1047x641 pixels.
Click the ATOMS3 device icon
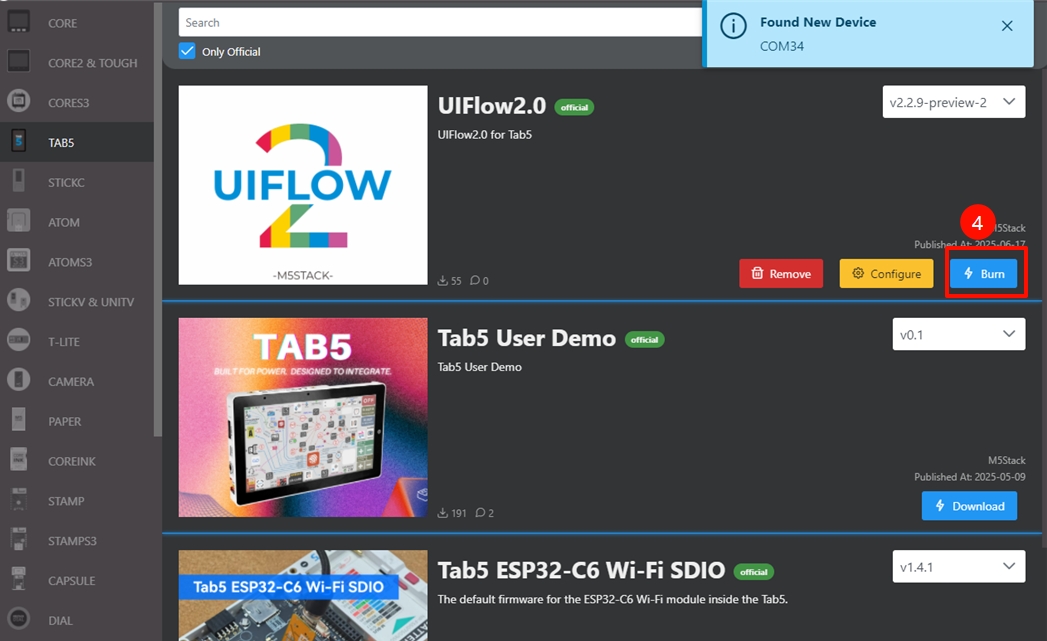[19, 261]
